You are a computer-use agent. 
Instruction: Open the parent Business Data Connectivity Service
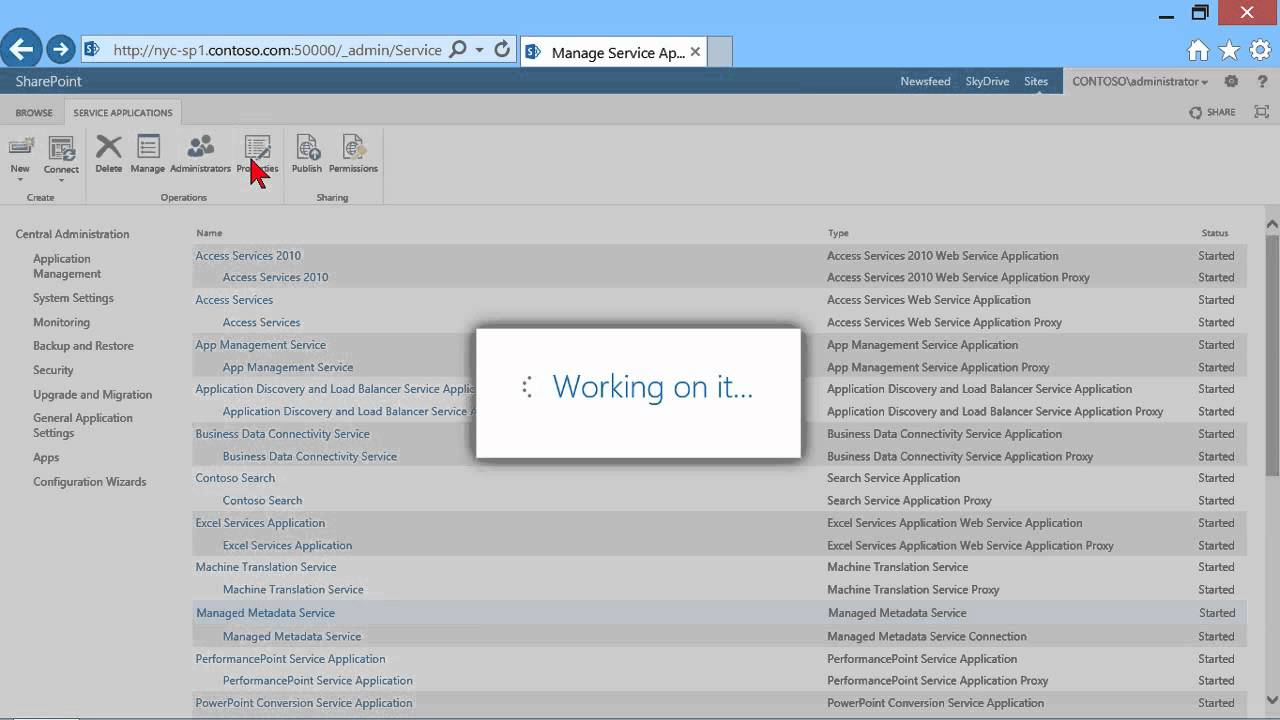tap(282, 434)
